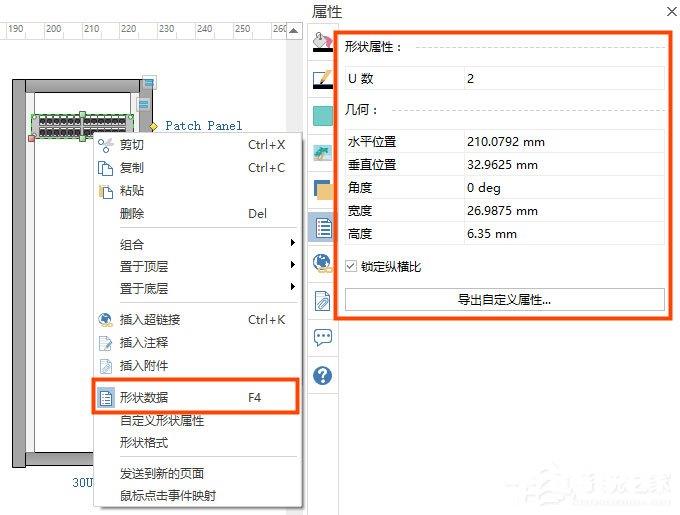
Task: Select 插入注释 in the context menu
Action: [197, 343]
